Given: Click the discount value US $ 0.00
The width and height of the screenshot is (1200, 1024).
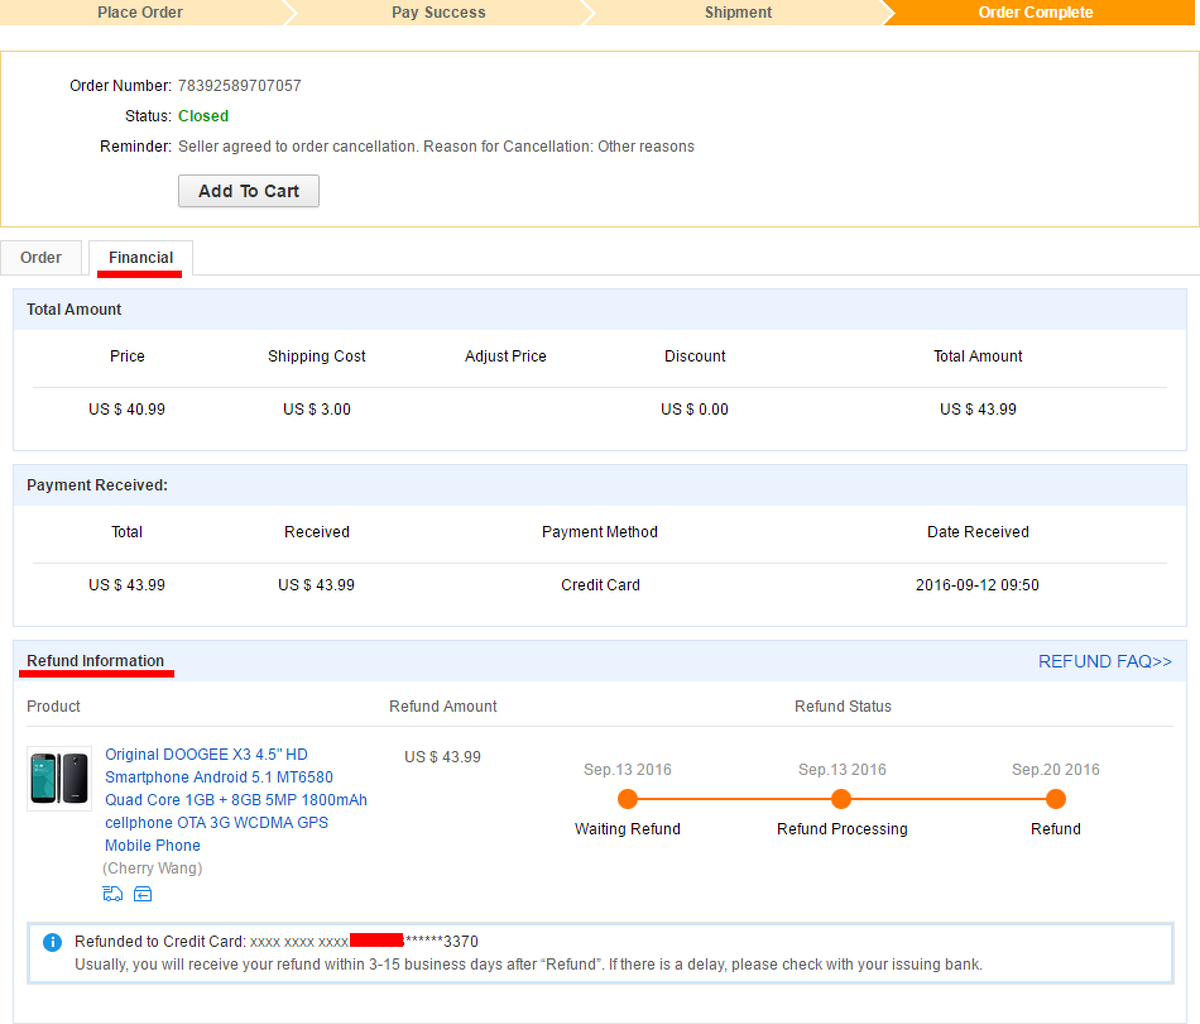Looking at the screenshot, I should click(695, 409).
